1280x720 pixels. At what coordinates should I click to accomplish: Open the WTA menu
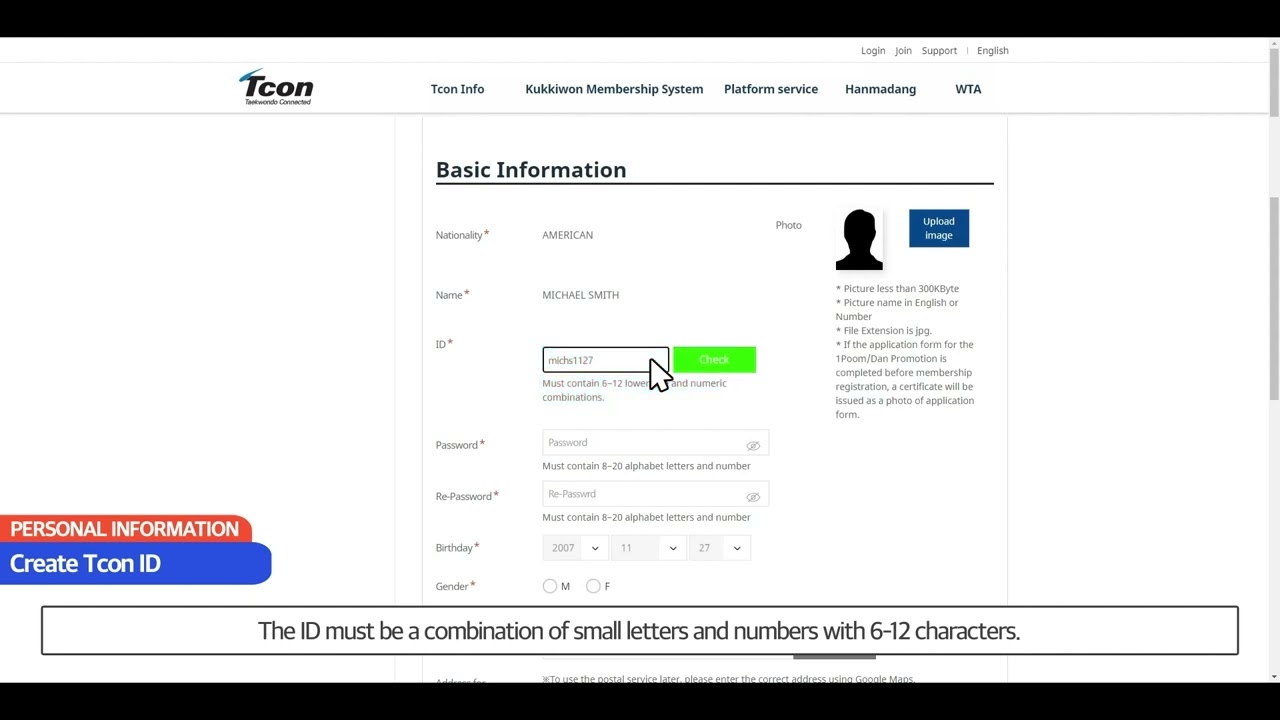coord(968,89)
